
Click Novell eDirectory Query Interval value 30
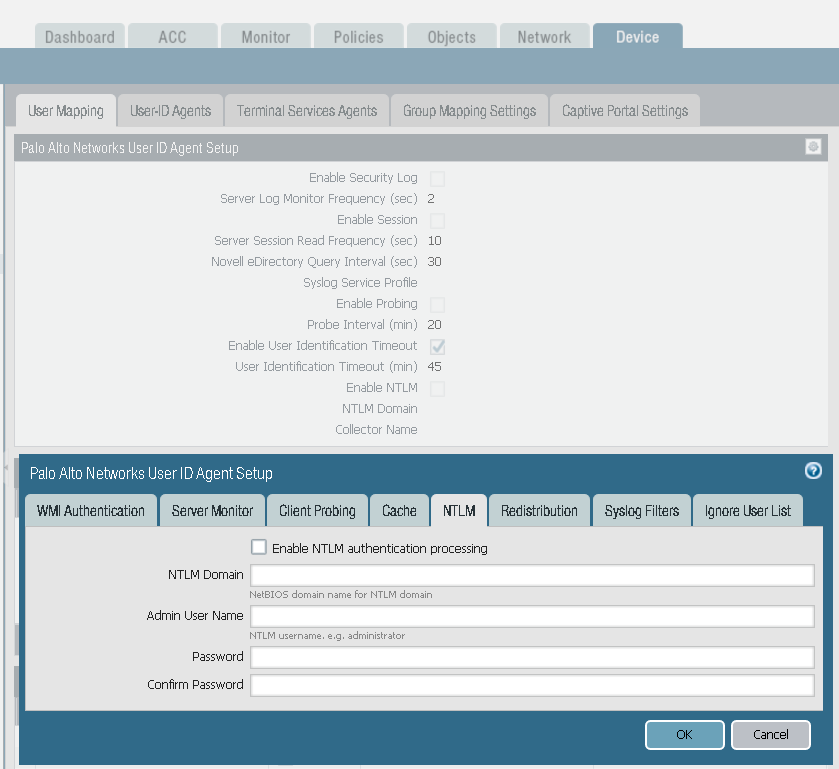coord(434,262)
